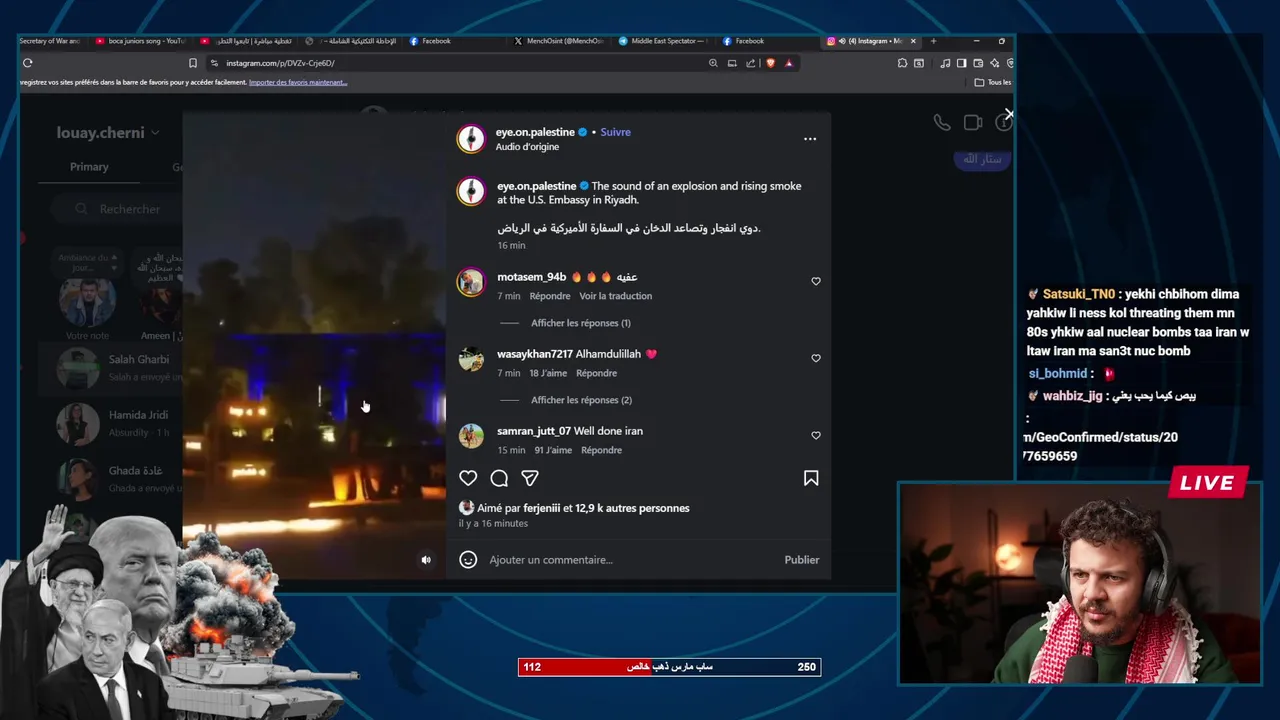The height and width of the screenshot is (720, 1280).
Task: Open the Brave Shields lion icon
Action: coord(770,63)
